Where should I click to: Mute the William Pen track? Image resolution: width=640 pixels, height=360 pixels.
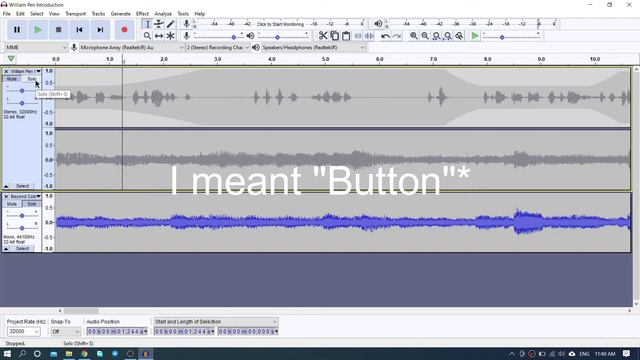click(12, 79)
